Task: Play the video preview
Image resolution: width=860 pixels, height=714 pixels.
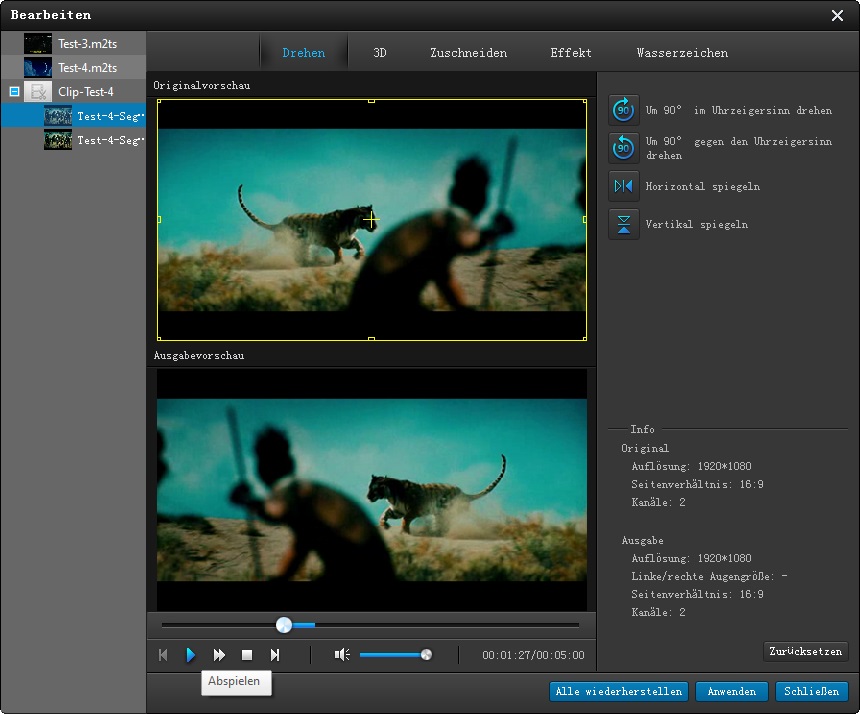Action: tap(190, 655)
